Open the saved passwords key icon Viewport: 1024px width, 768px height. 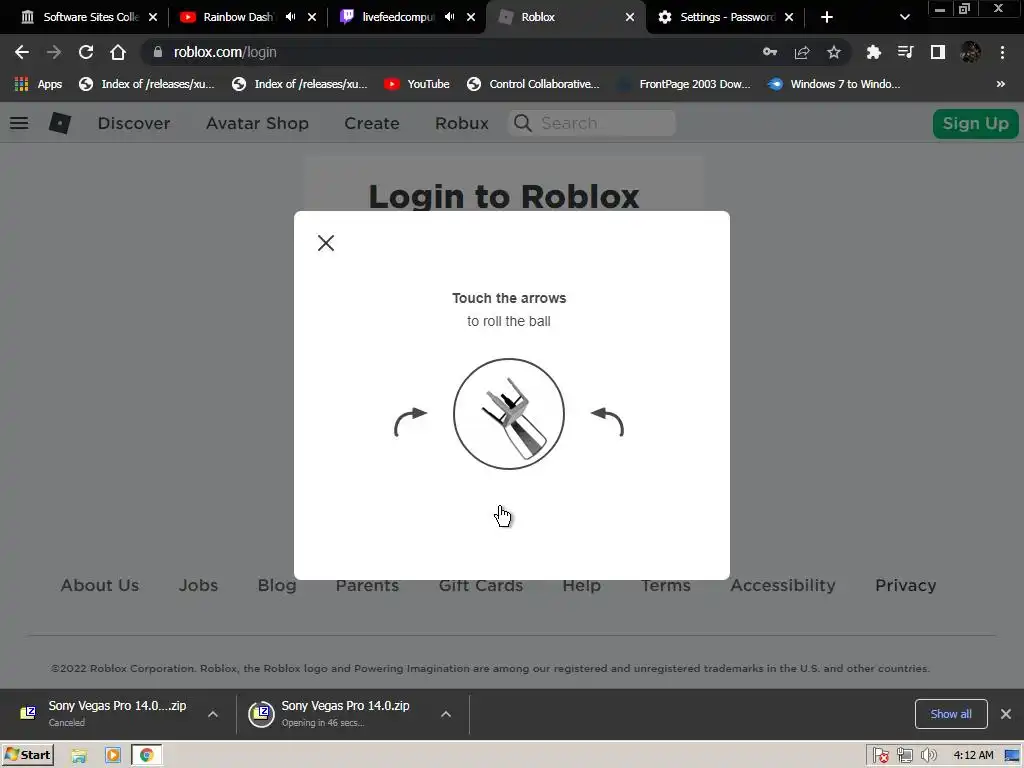[x=770, y=52]
